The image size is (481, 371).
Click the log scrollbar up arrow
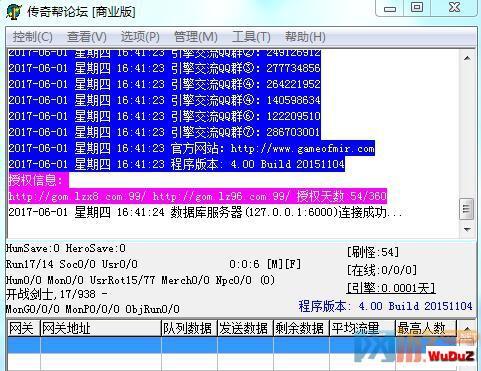pyautogui.click(x=467, y=58)
